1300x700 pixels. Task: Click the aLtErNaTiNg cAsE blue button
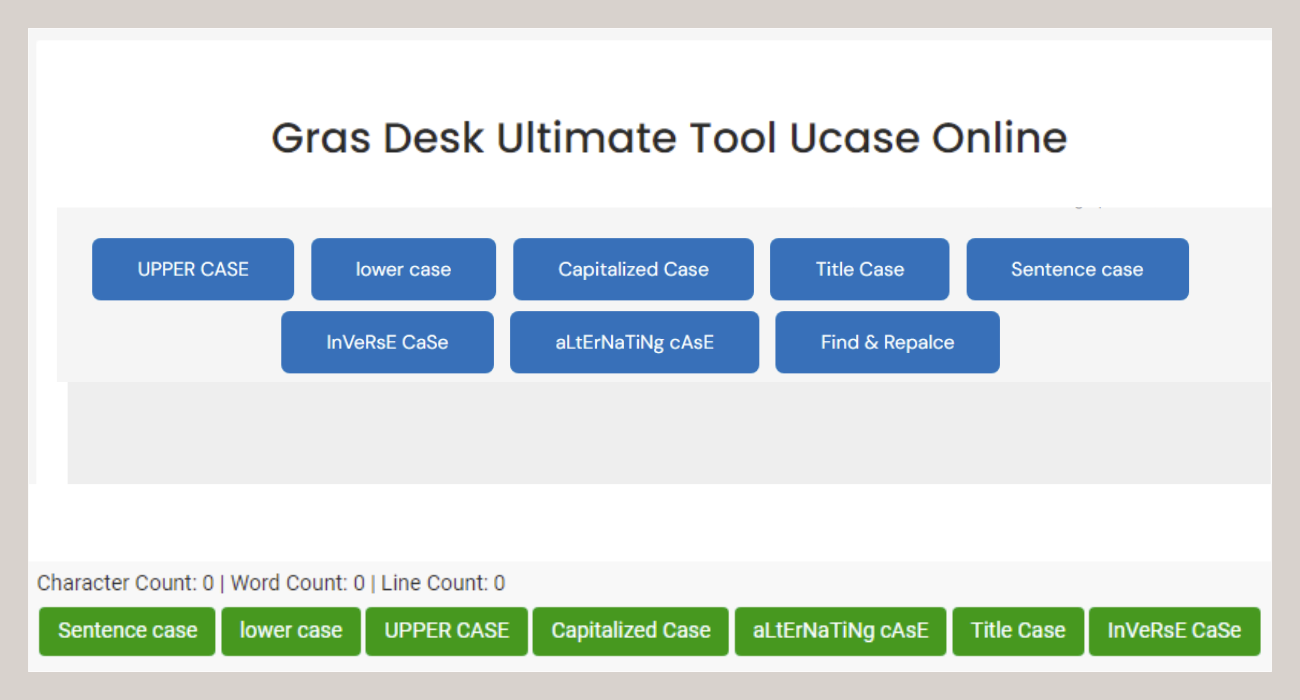click(634, 342)
